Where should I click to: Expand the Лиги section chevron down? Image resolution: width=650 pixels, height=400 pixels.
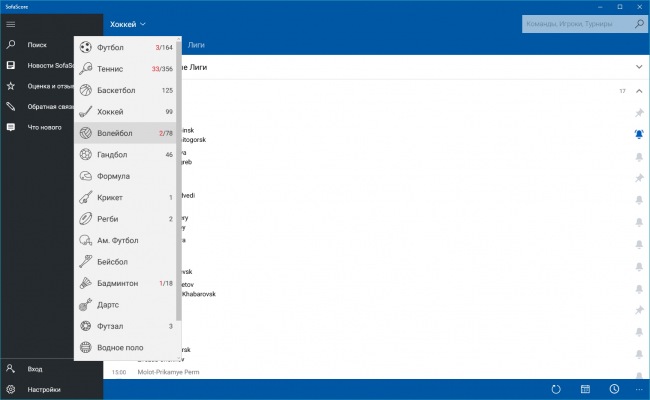pos(639,67)
